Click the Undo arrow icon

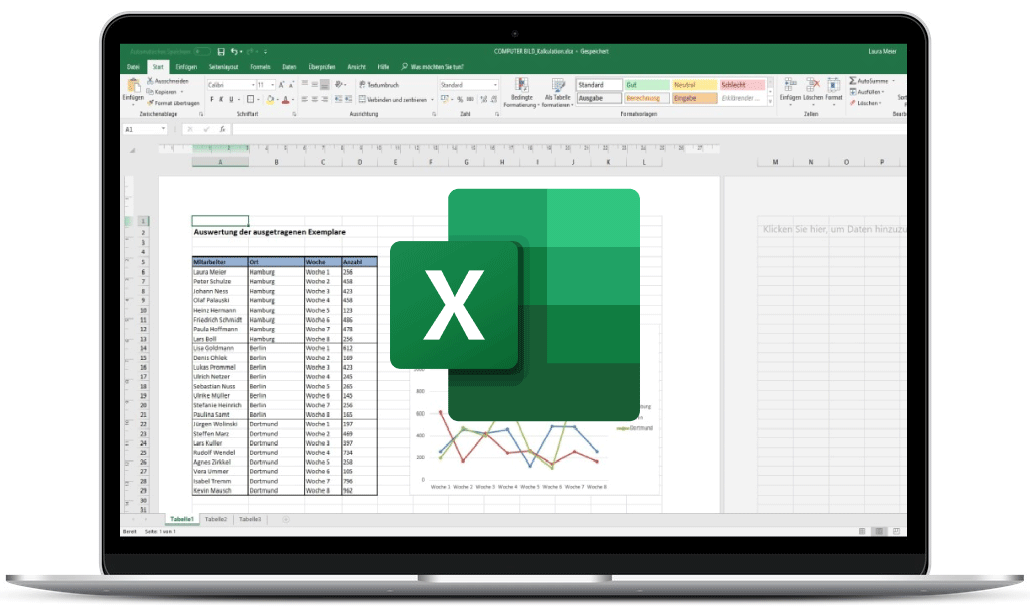(x=234, y=51)
